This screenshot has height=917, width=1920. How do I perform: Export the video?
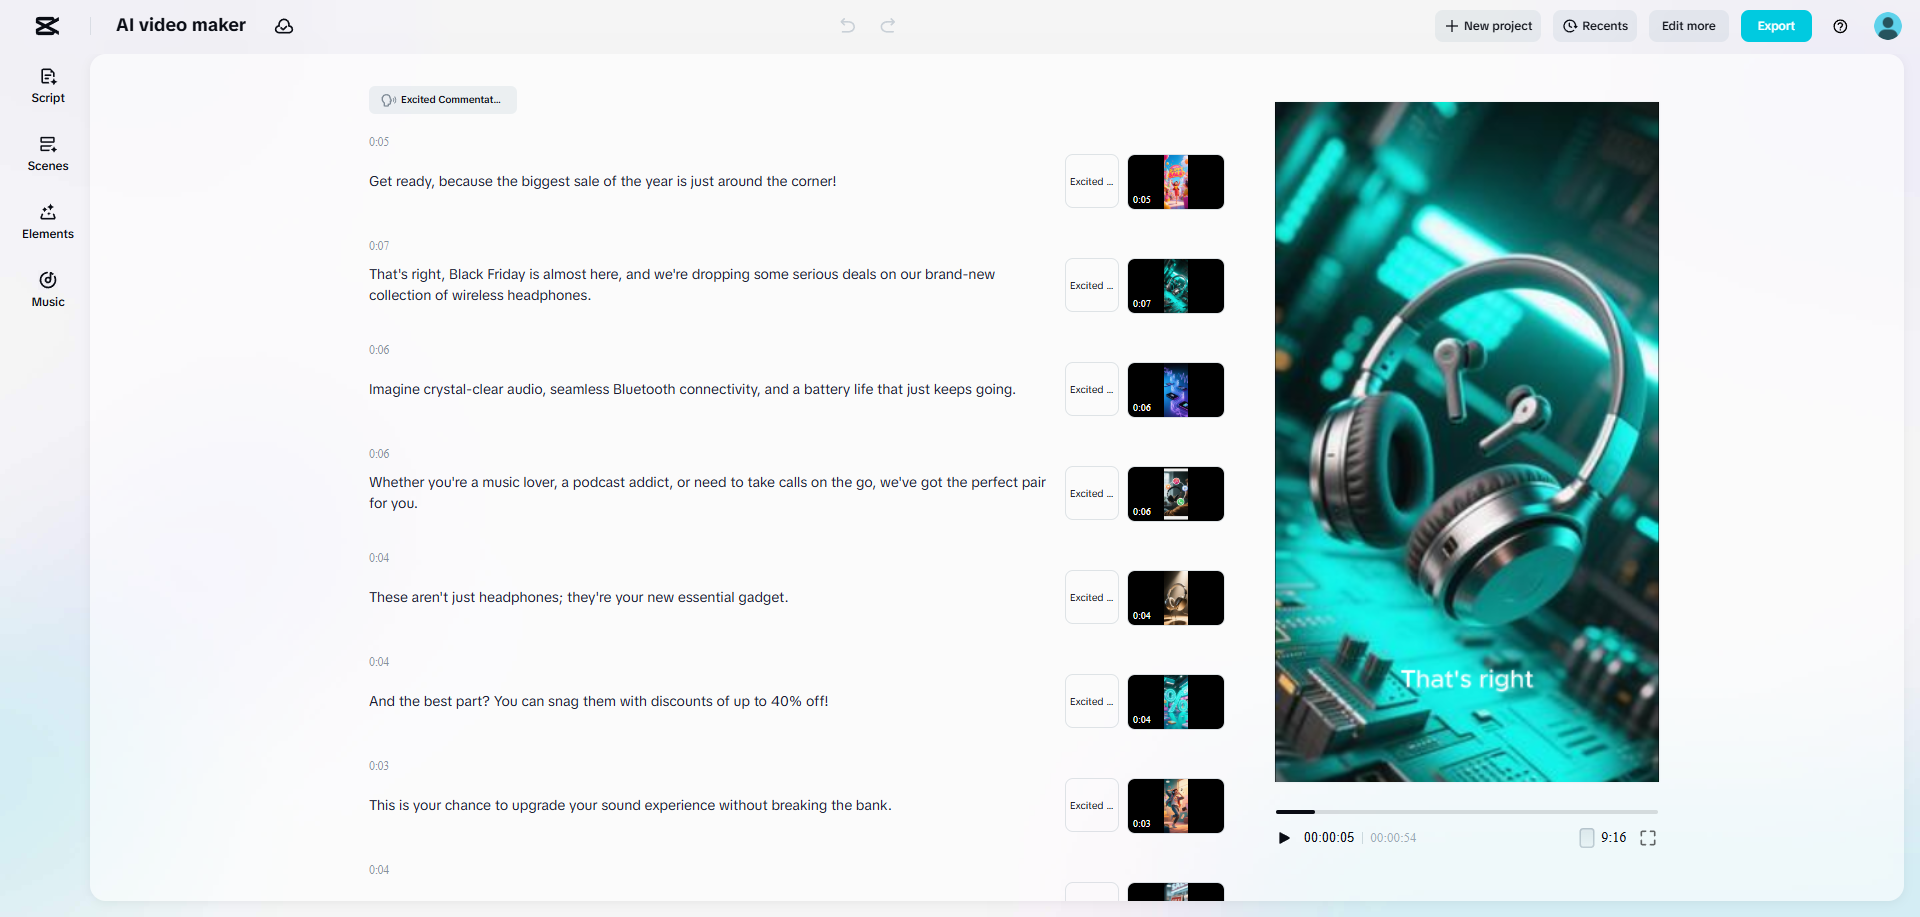pos(1776,26)
